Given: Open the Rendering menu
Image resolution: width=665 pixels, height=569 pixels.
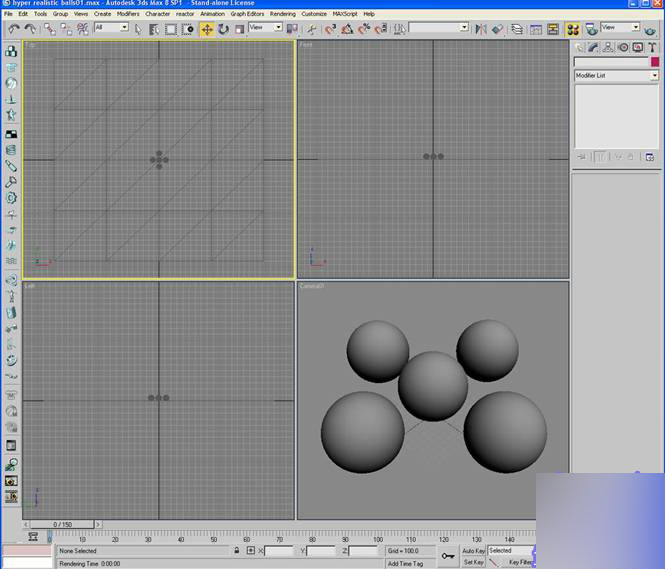Looking at the screenshot, I should 283,14.
